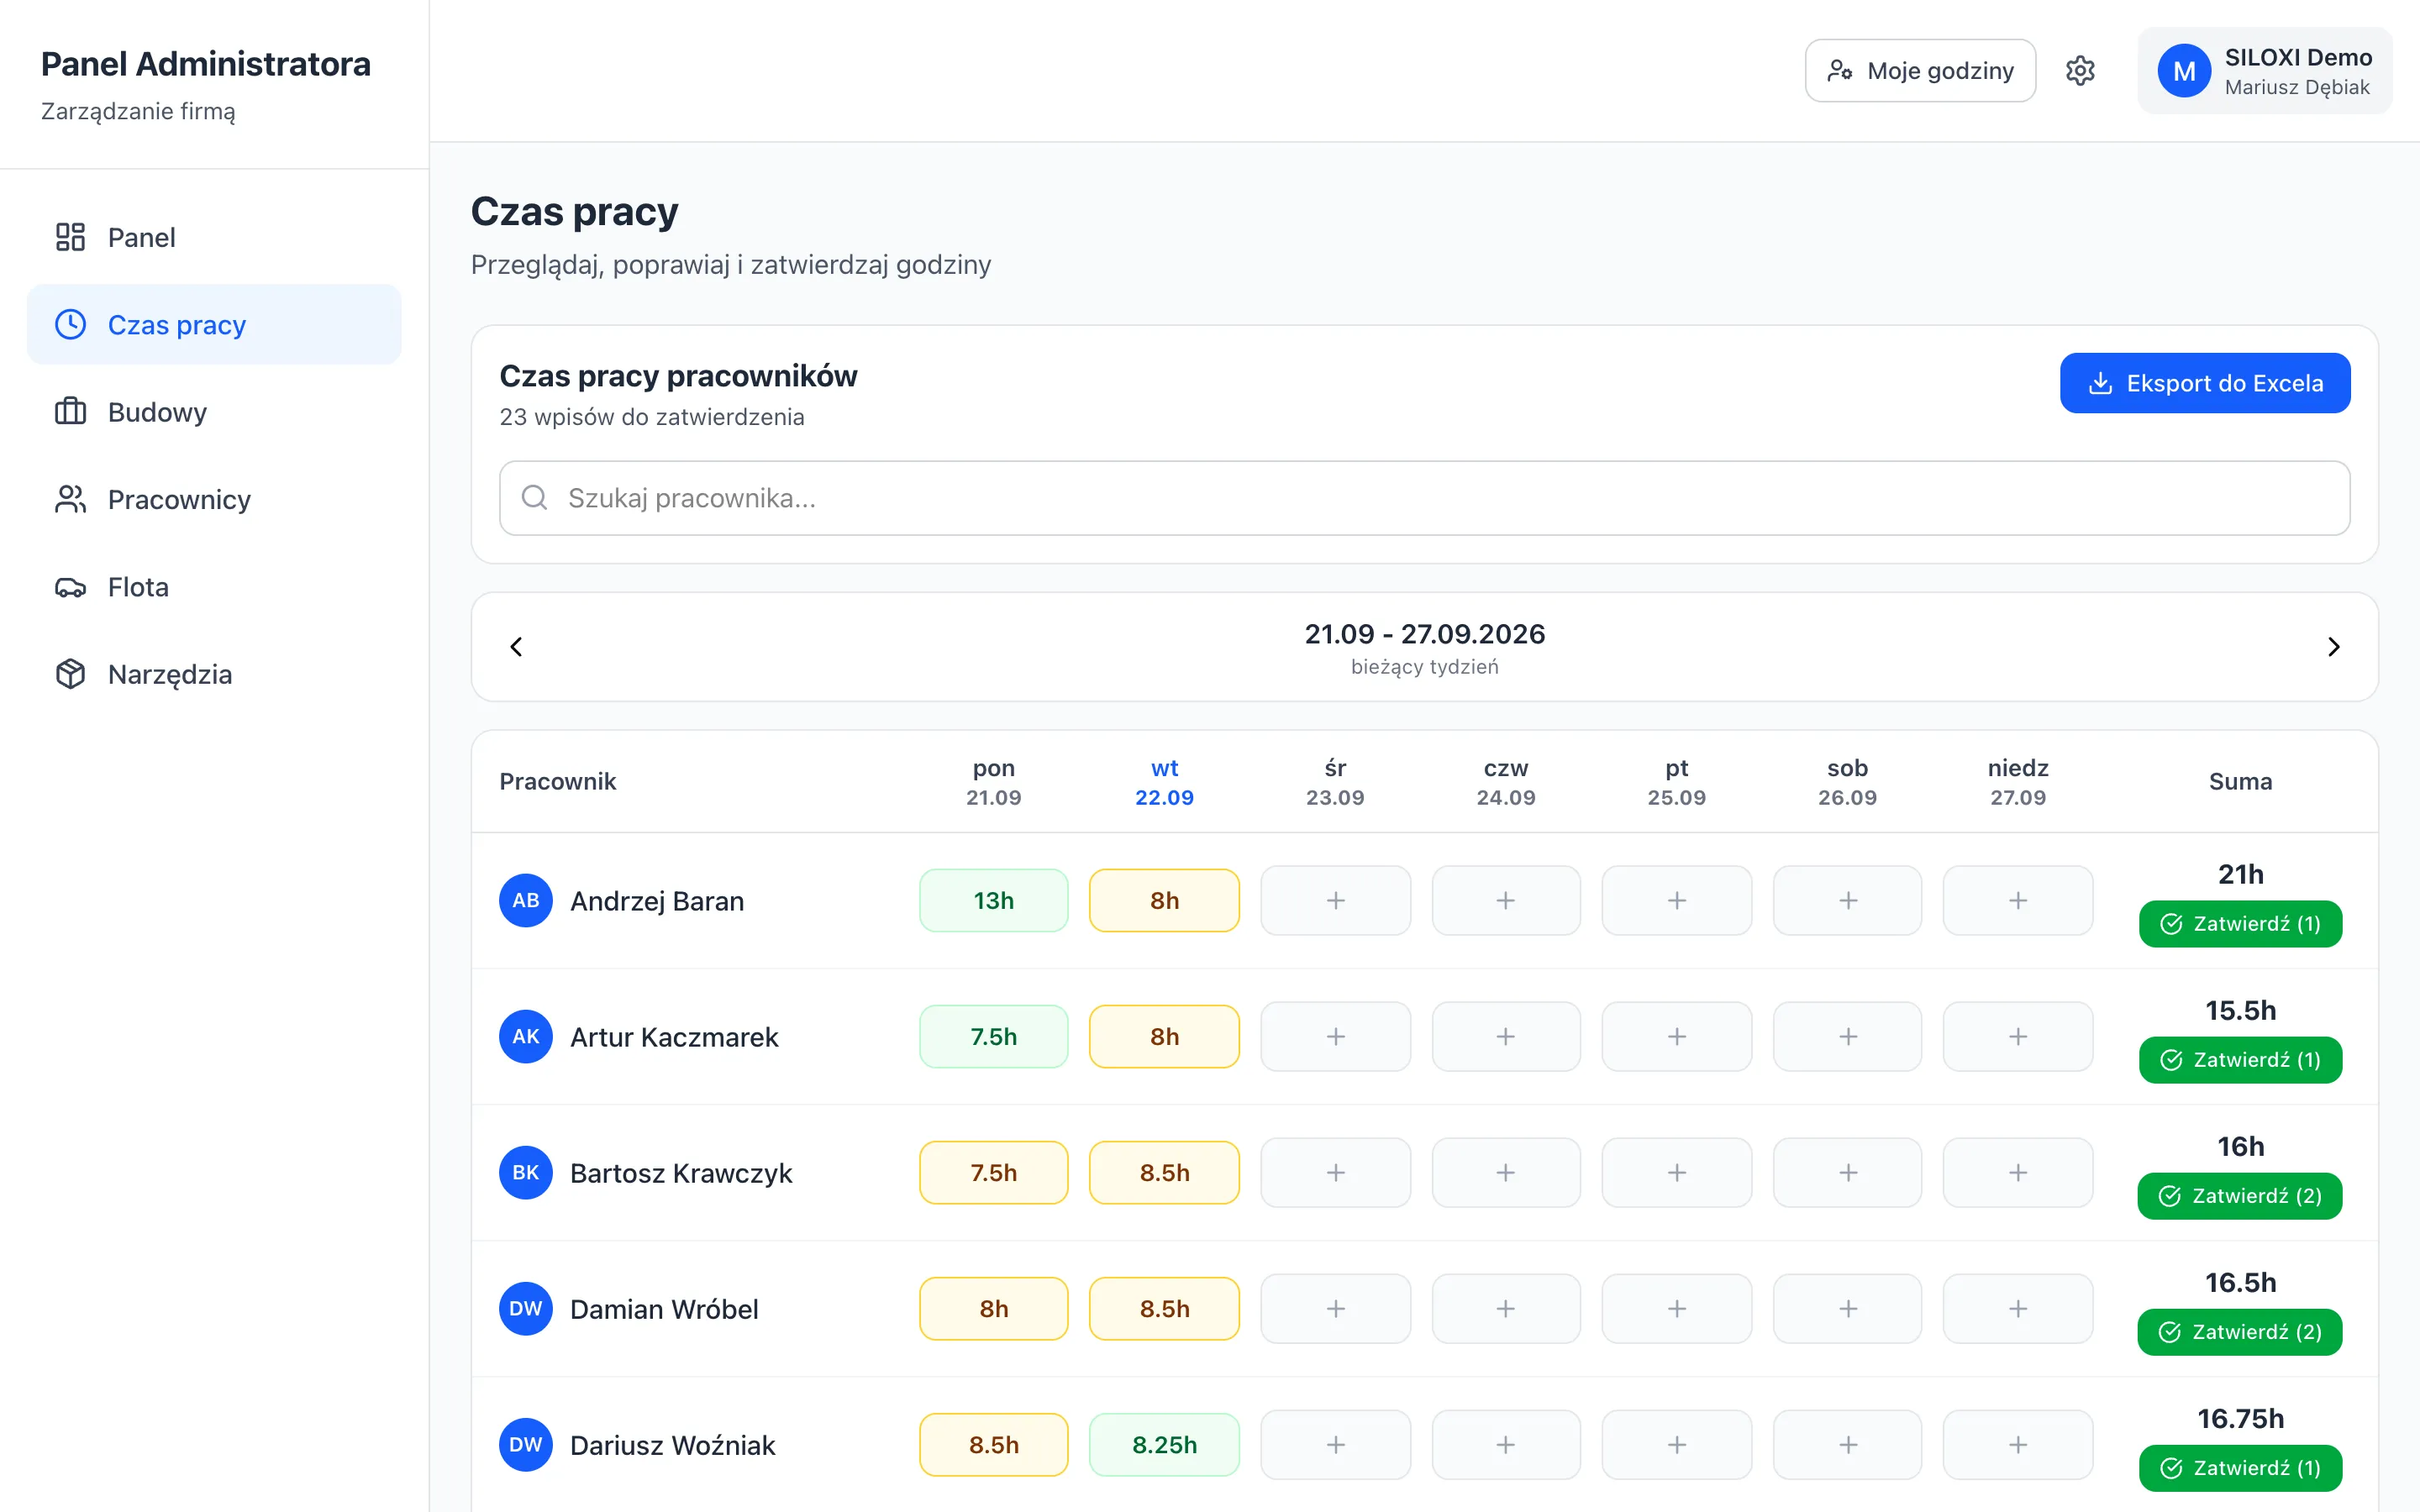Image resolution: width=2420 pixels, height=1512 pixels.
Task: Approve Andrzej Baran's entry with Zatwierdź (1)
Action: pyautogui.click(x=2240, y=923)
